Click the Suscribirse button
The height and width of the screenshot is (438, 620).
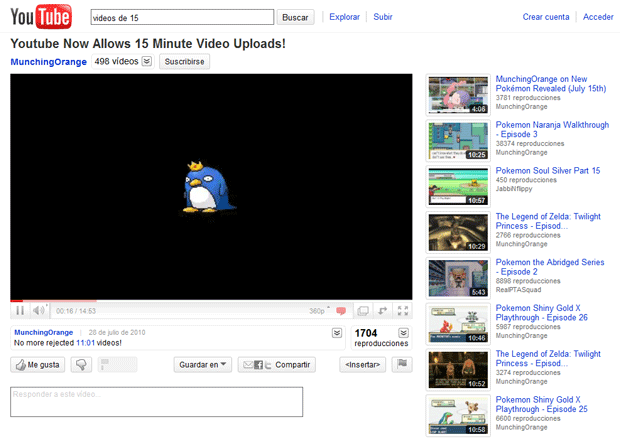tap(184, 62)
